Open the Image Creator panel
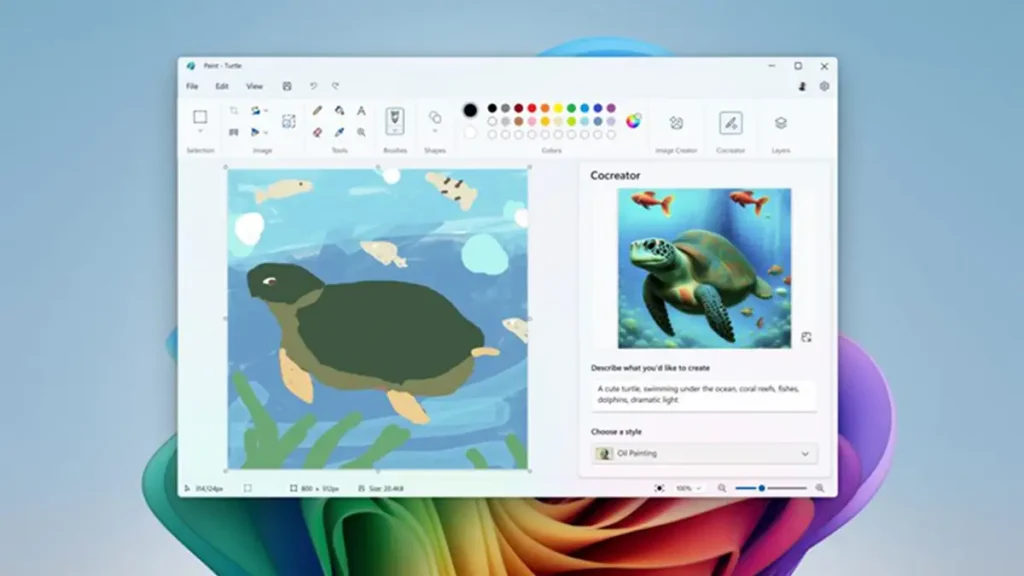 pos(676,123)
